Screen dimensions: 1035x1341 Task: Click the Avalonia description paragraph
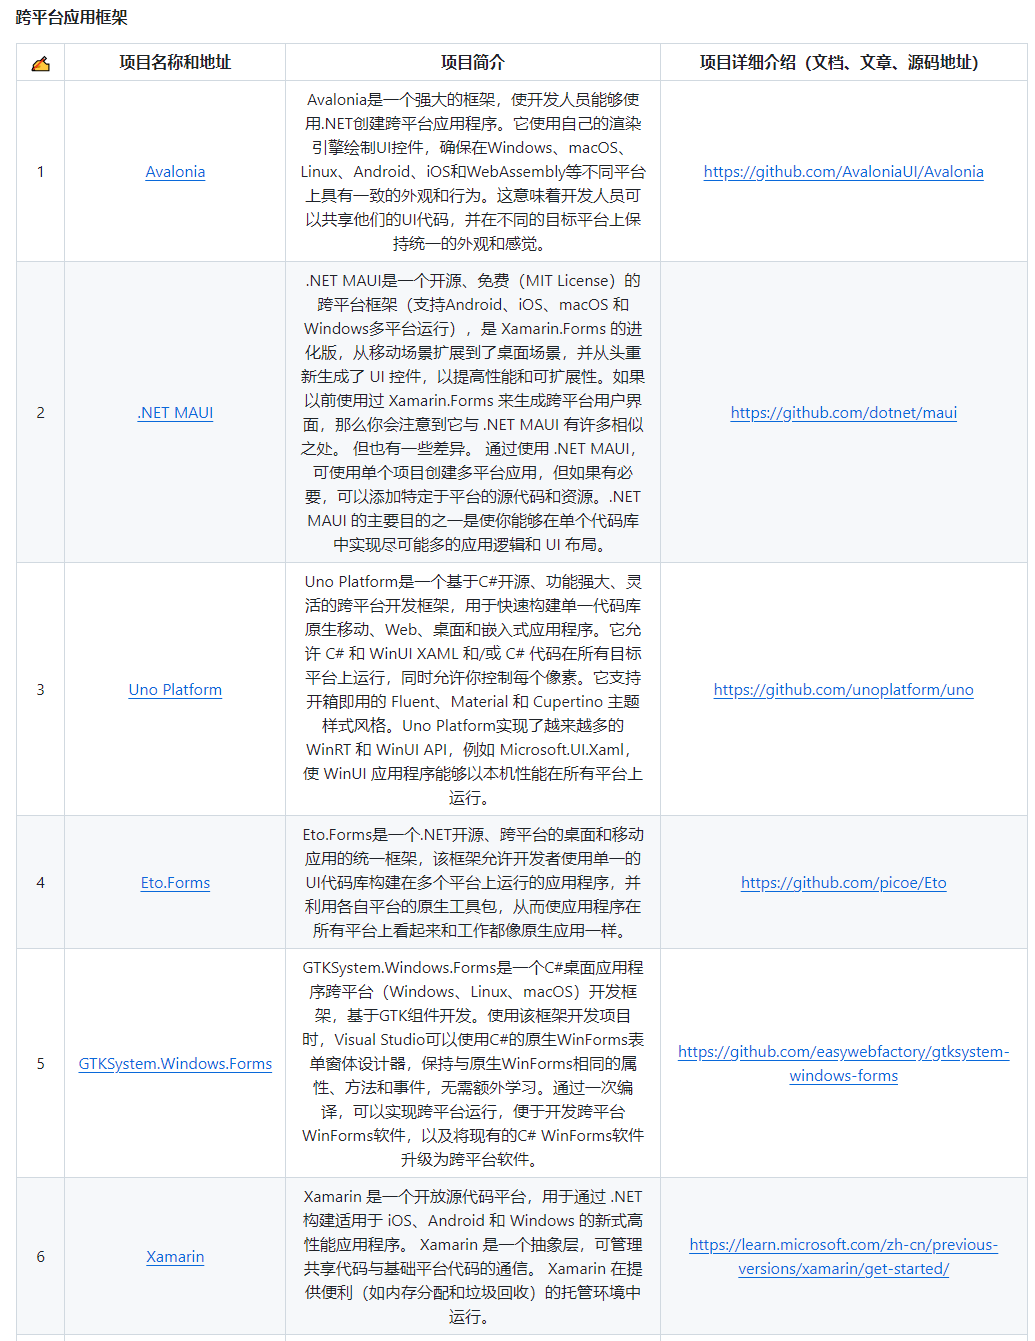(x=473, y=172)
